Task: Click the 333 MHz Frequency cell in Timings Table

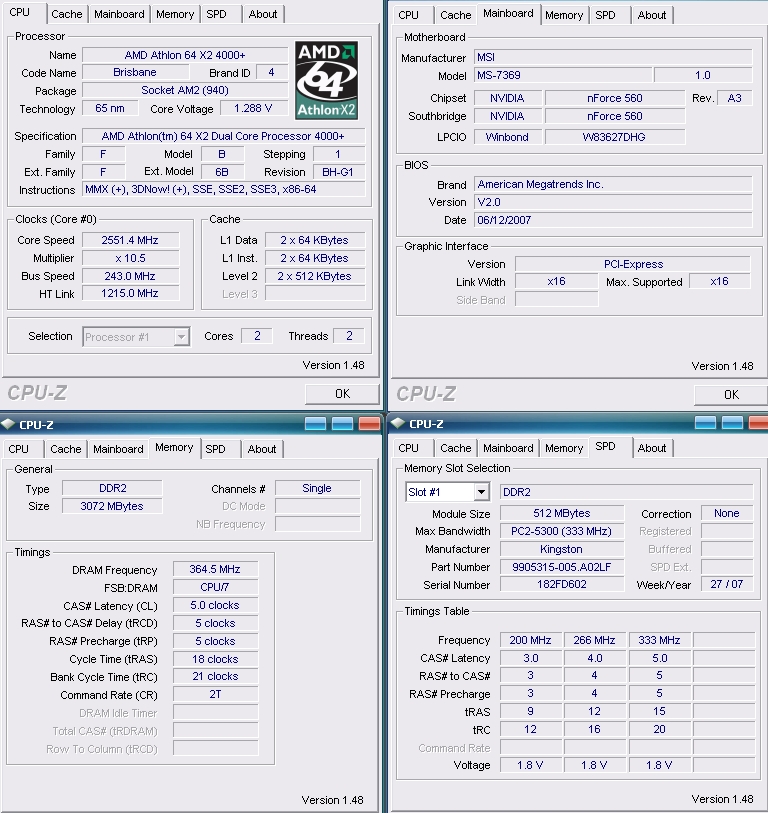Action: coord(660,640)
